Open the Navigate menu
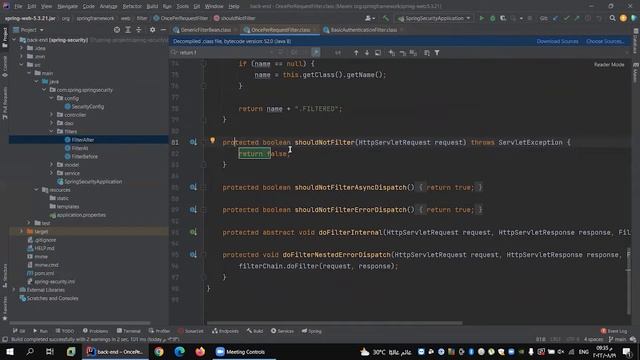 67,6
